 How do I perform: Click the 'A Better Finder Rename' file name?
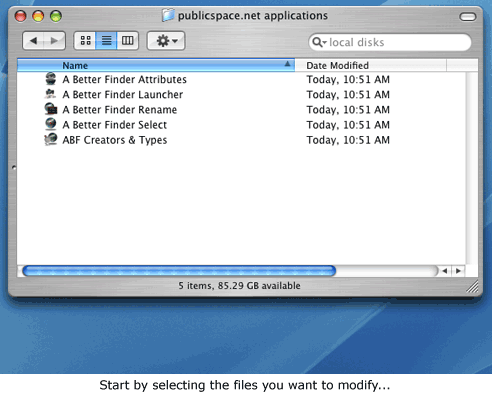coord(120,110)
